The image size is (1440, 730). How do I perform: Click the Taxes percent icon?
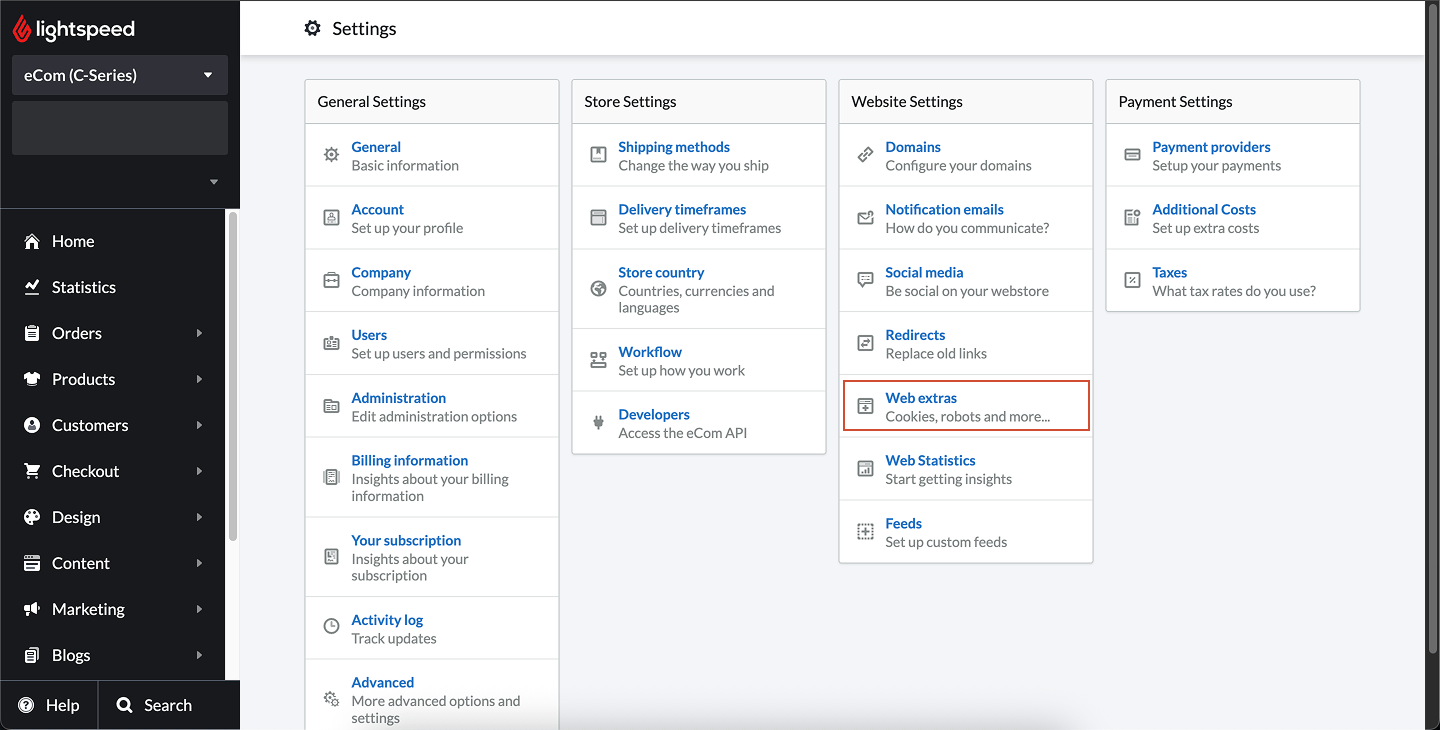tap(1132, 280)
